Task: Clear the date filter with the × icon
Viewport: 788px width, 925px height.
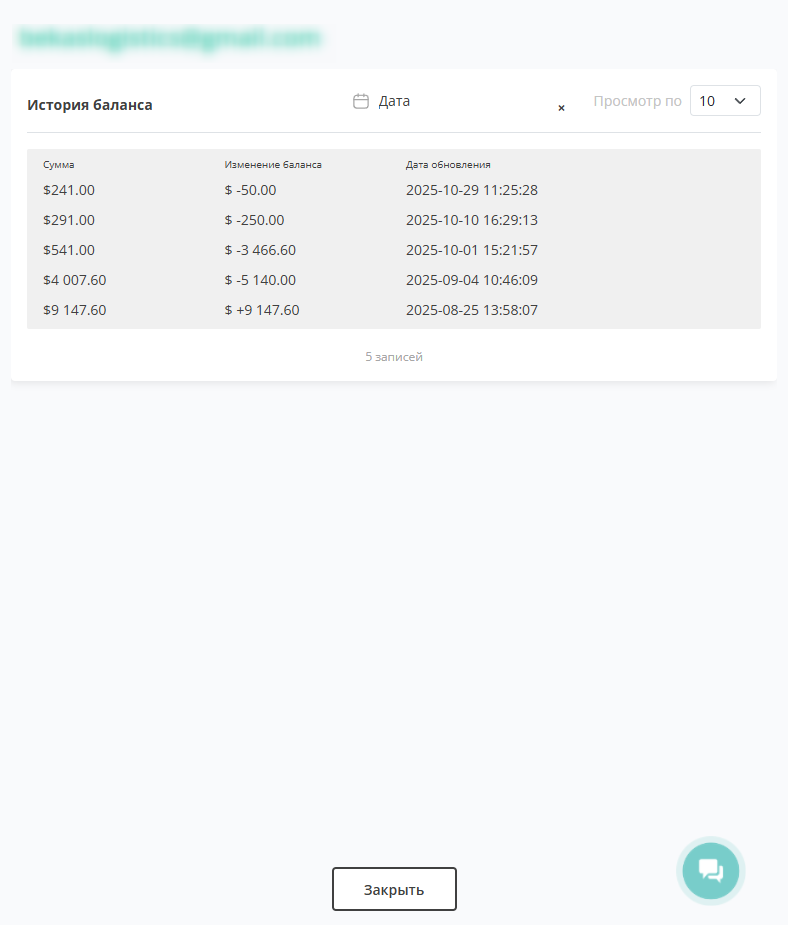Action: (561, 107)
